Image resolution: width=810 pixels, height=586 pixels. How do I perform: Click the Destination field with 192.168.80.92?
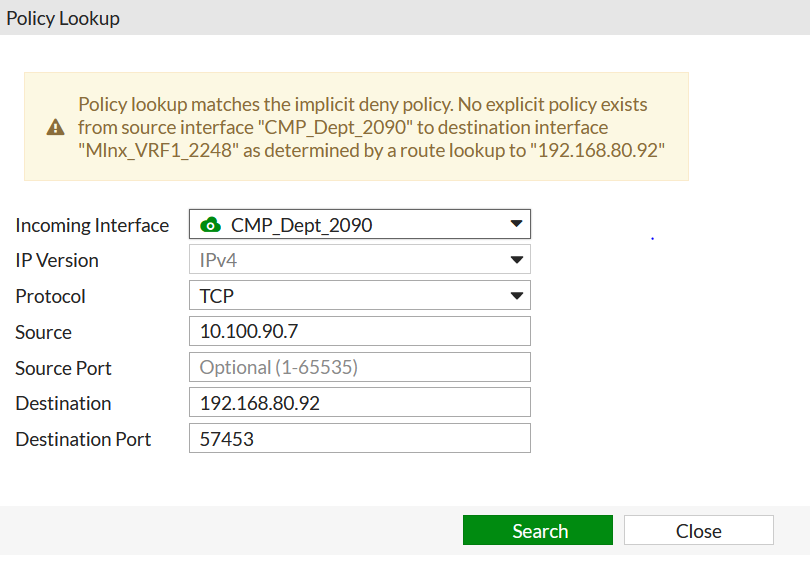tap(359, 403)
